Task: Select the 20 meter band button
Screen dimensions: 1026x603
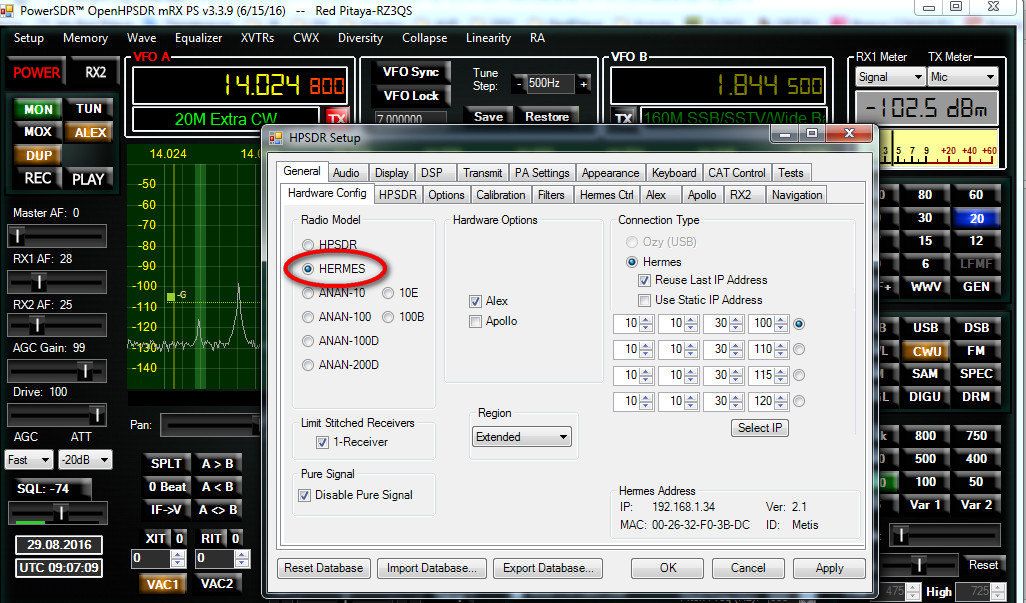Action: [976, 218]
